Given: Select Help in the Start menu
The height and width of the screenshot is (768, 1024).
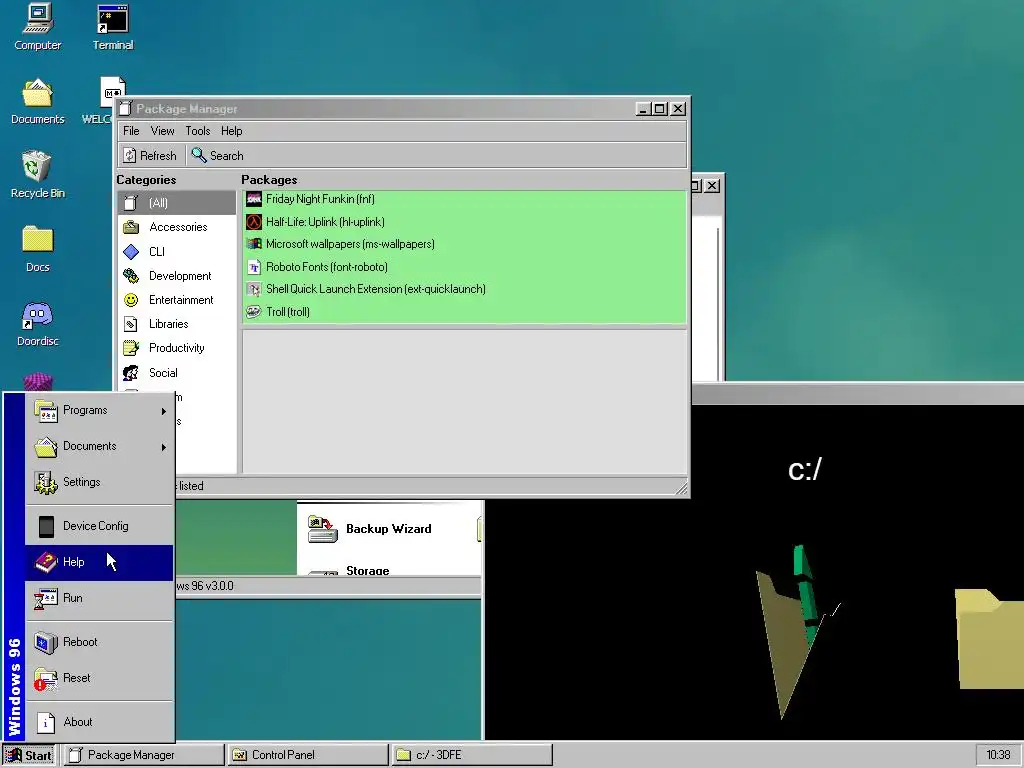Looking at the screenshot, I should (99, 562).
